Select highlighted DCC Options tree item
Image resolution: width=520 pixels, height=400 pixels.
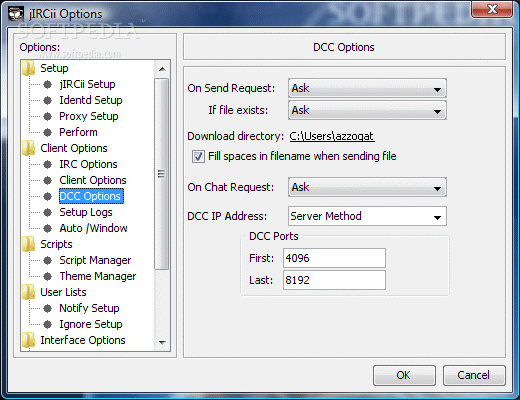tap(91, 196)
